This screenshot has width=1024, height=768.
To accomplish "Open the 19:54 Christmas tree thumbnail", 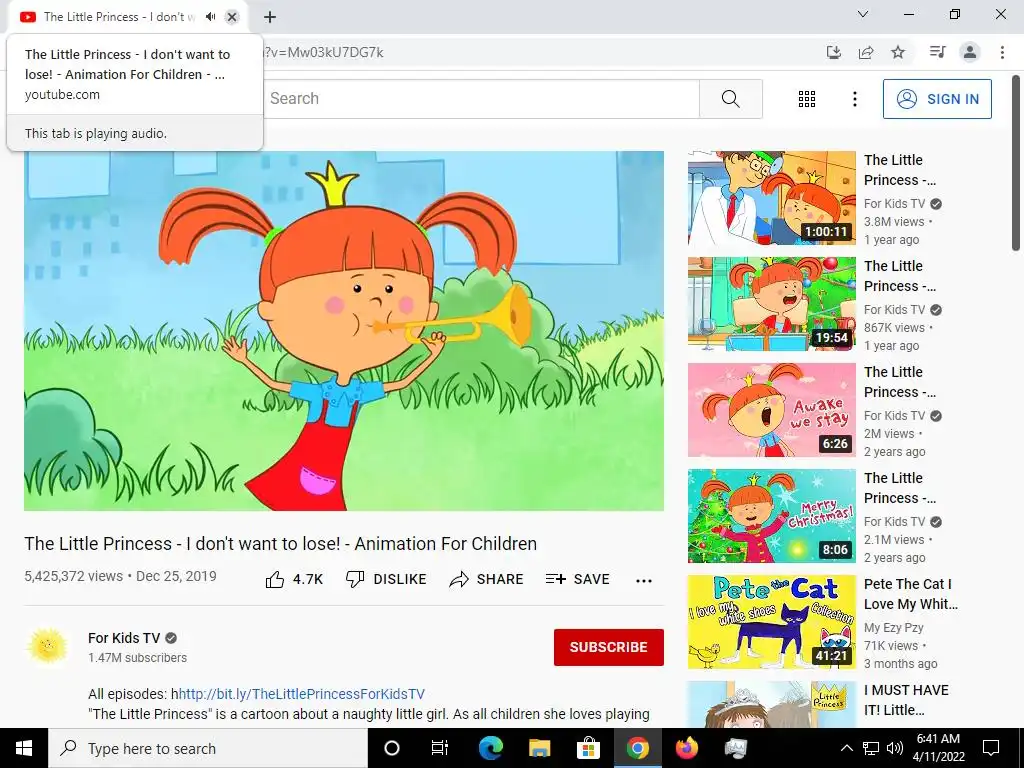I will click(772, 304).
